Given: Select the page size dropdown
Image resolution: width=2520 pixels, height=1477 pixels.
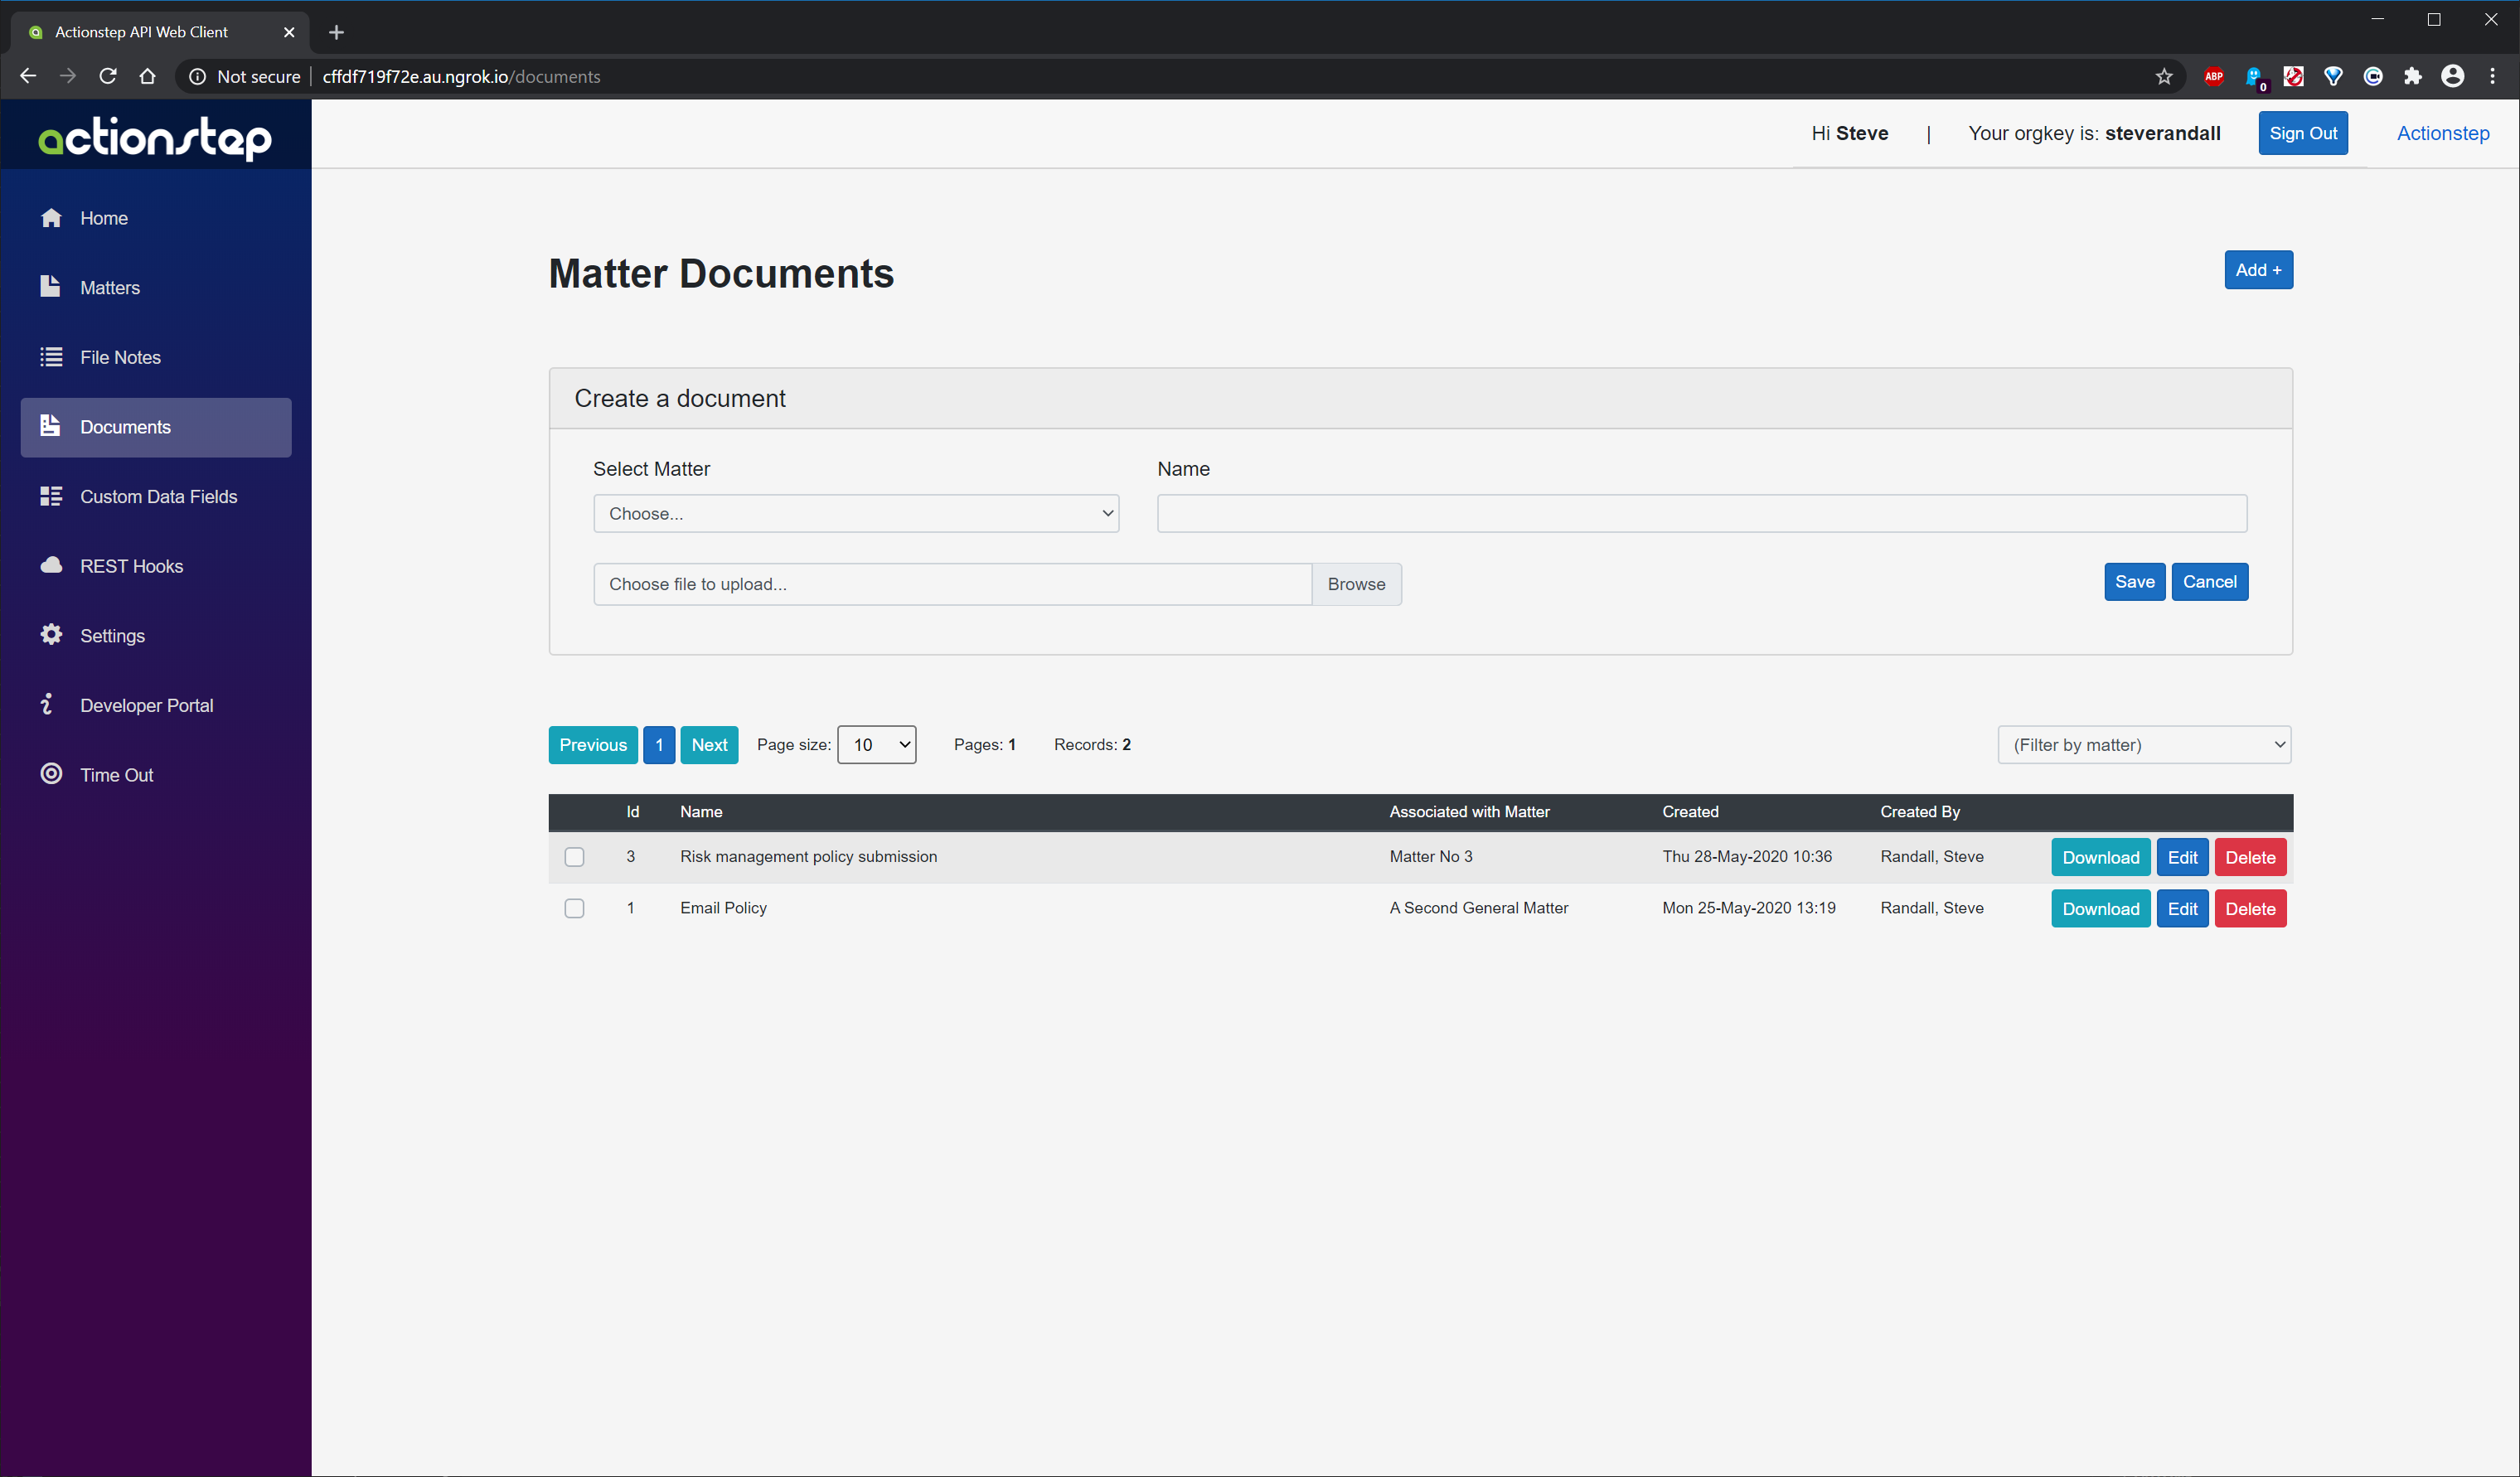Looking at the screenshot, I should (878, 743).
